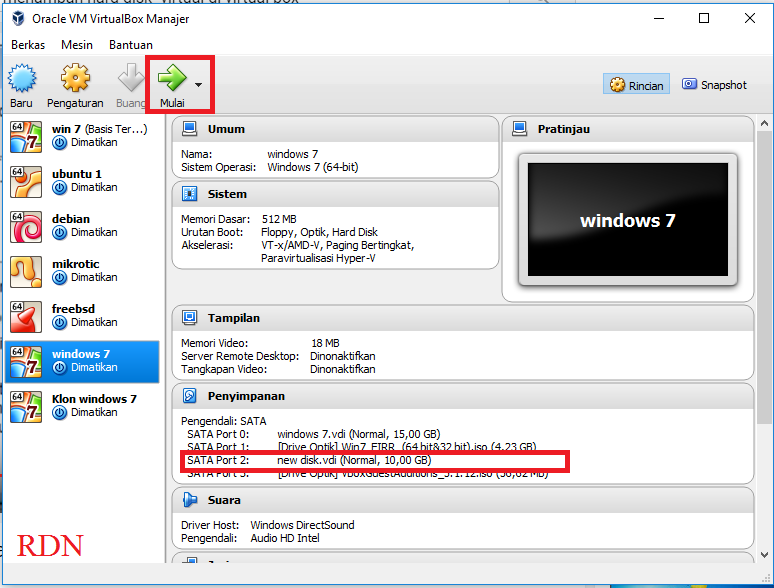The image size is (774, 588).
Task: Click the Buang discard arrow icon
Action: pos(131,78)
